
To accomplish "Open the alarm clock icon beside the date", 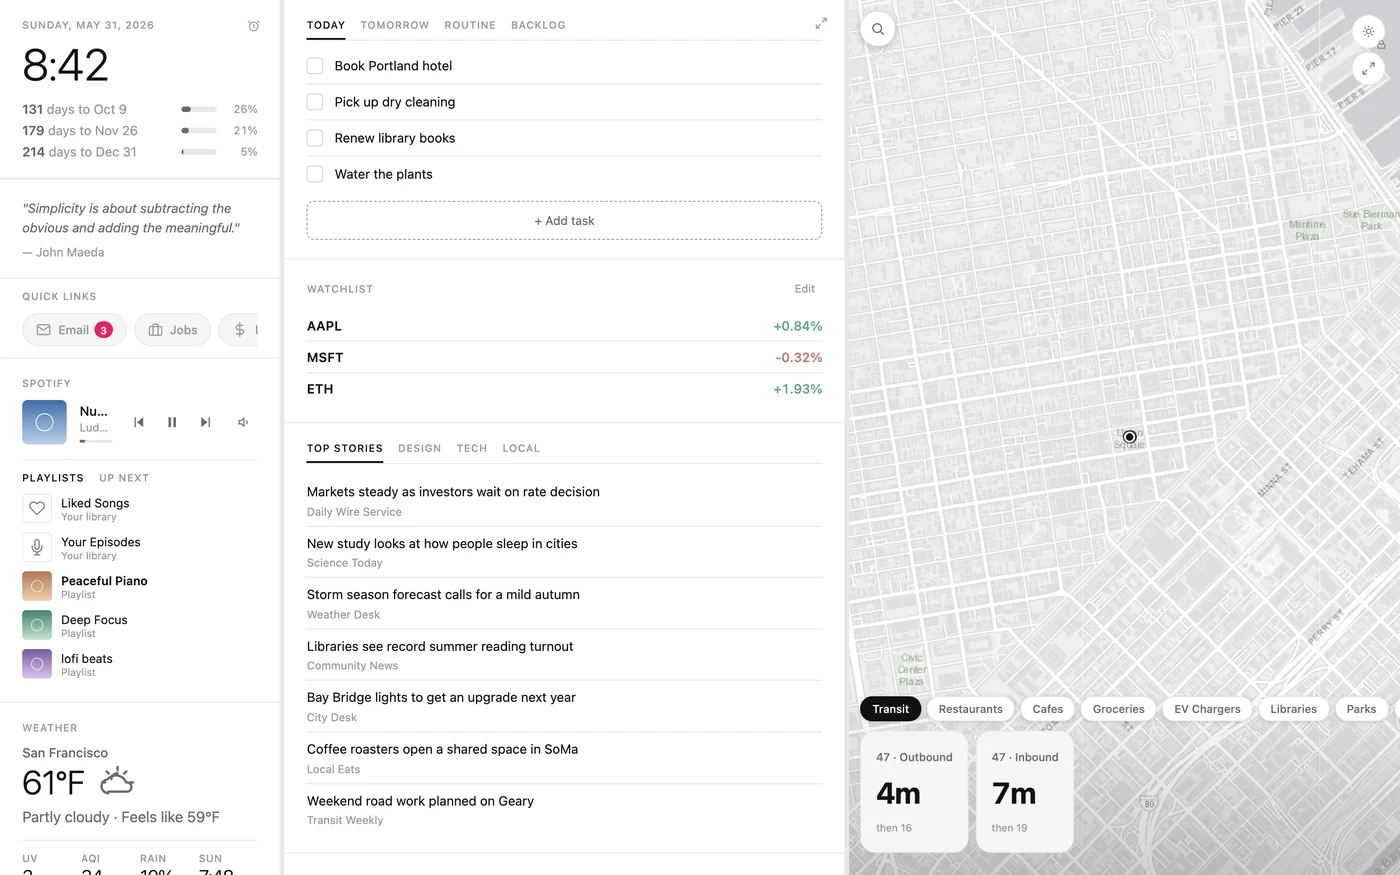I will (x=253, y=26).
